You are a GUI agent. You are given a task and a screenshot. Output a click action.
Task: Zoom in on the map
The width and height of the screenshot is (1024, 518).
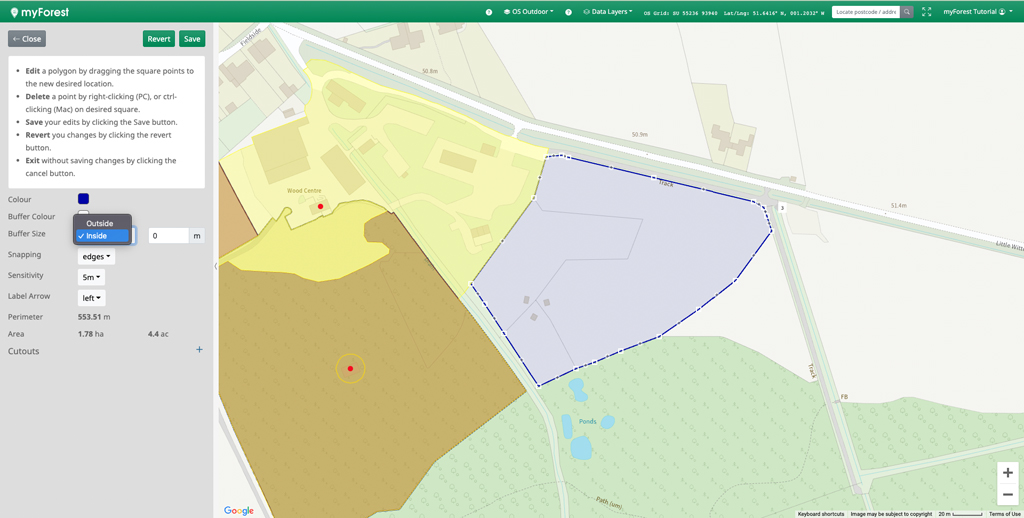pos(1007,472)
